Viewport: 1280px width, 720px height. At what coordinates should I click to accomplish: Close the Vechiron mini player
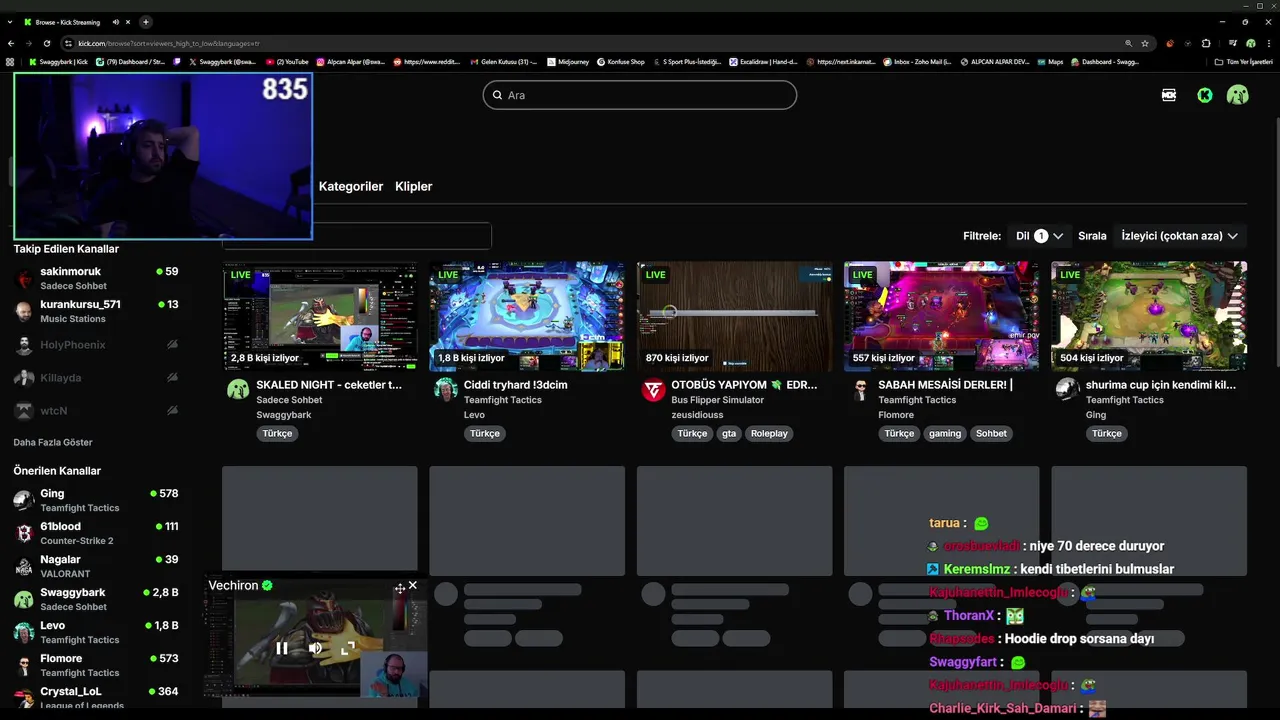pyautogui.click(x=412, y=586)
